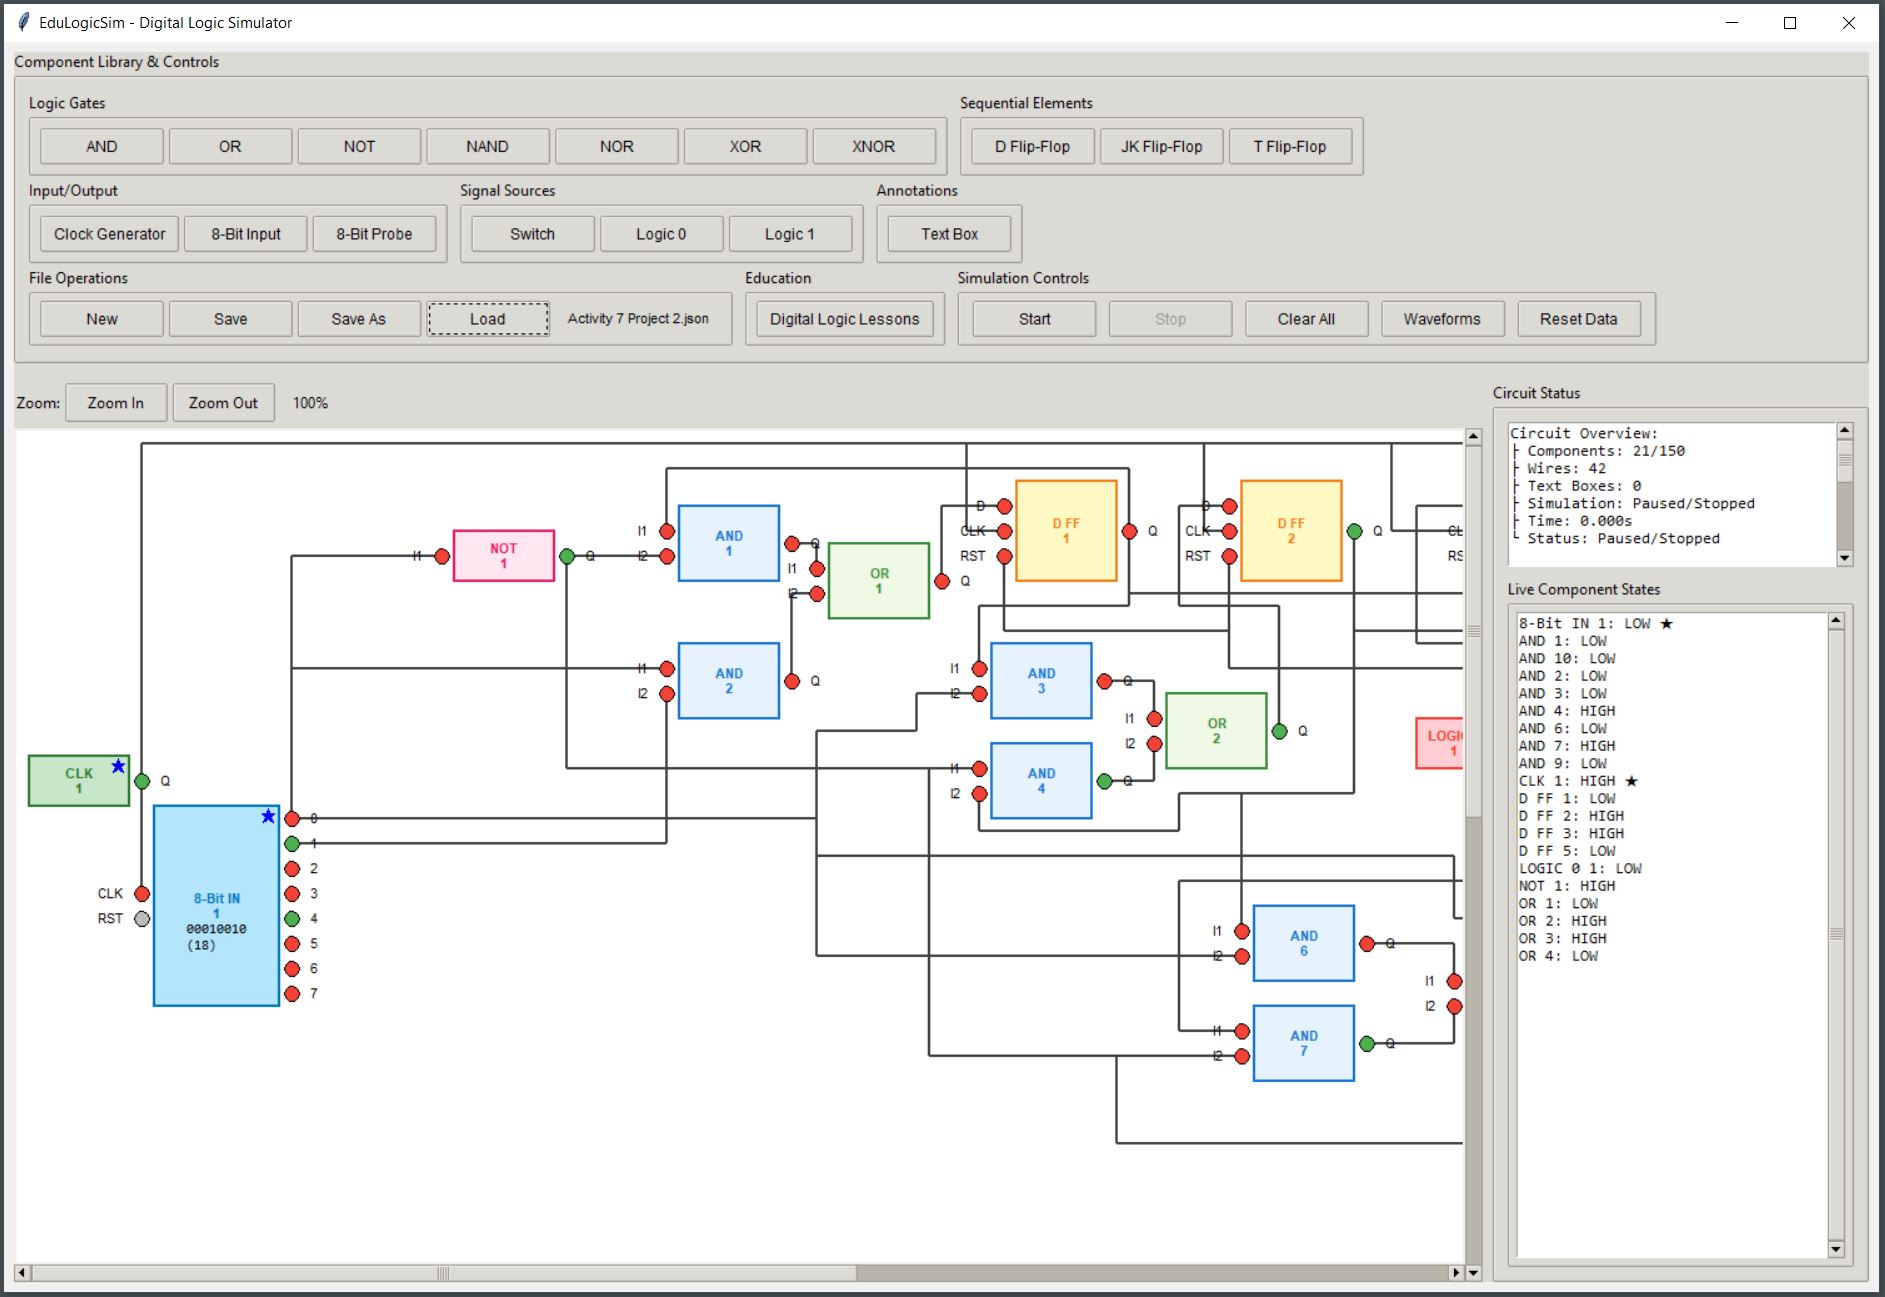Insert an XNOR gate

873,146
